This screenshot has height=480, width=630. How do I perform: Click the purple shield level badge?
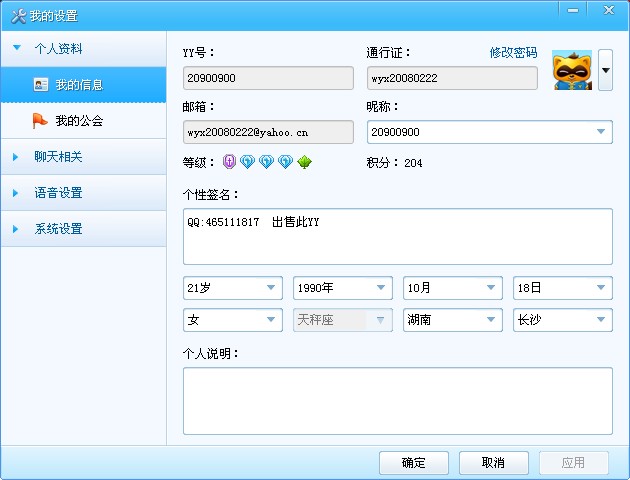click(x=229, y=162)
